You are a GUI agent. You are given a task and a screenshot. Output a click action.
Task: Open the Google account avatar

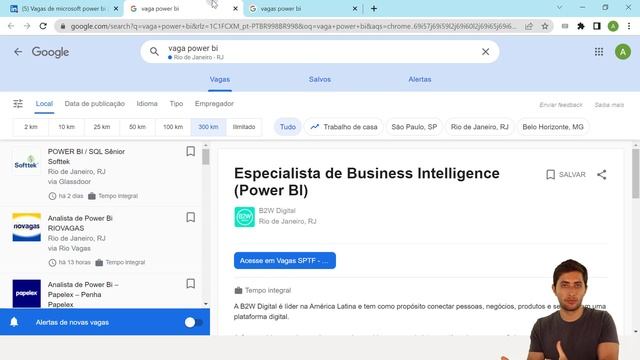[623, 52]
